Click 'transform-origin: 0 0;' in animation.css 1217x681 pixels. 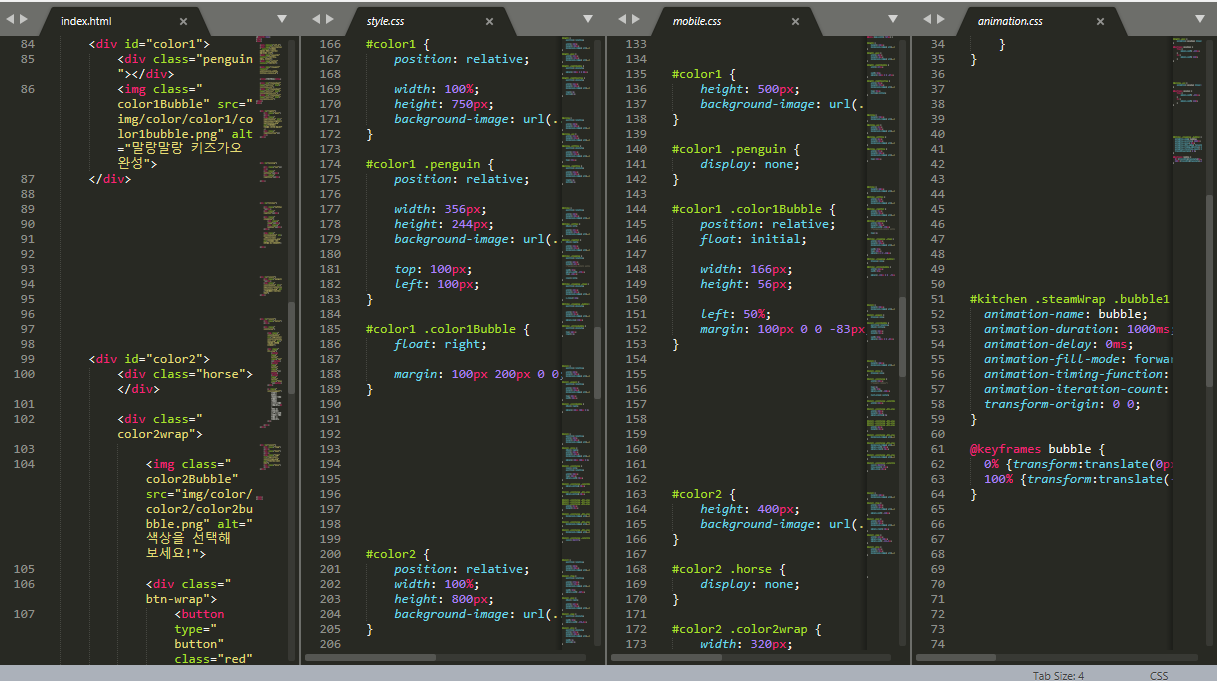coord(1062,404)
